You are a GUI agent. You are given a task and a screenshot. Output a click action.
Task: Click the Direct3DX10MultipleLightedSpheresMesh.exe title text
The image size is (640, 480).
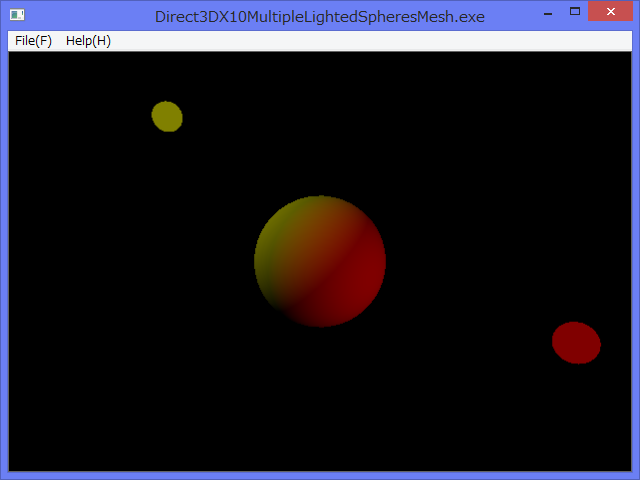click(320, 17)
